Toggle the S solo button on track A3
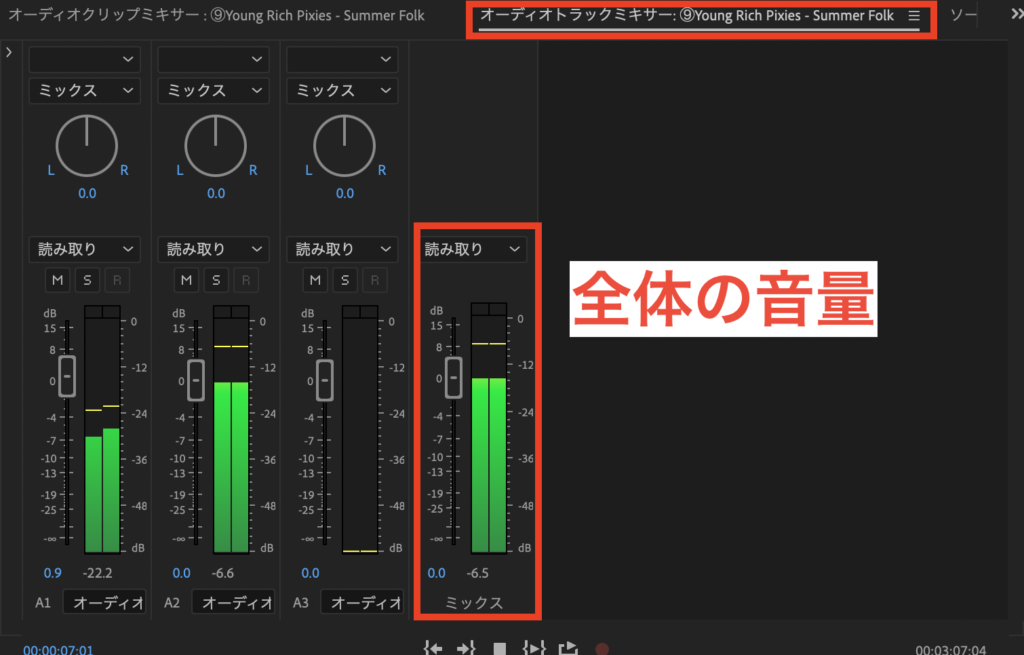This screenshot has width=1024, height=655. (x=345, y=280)
